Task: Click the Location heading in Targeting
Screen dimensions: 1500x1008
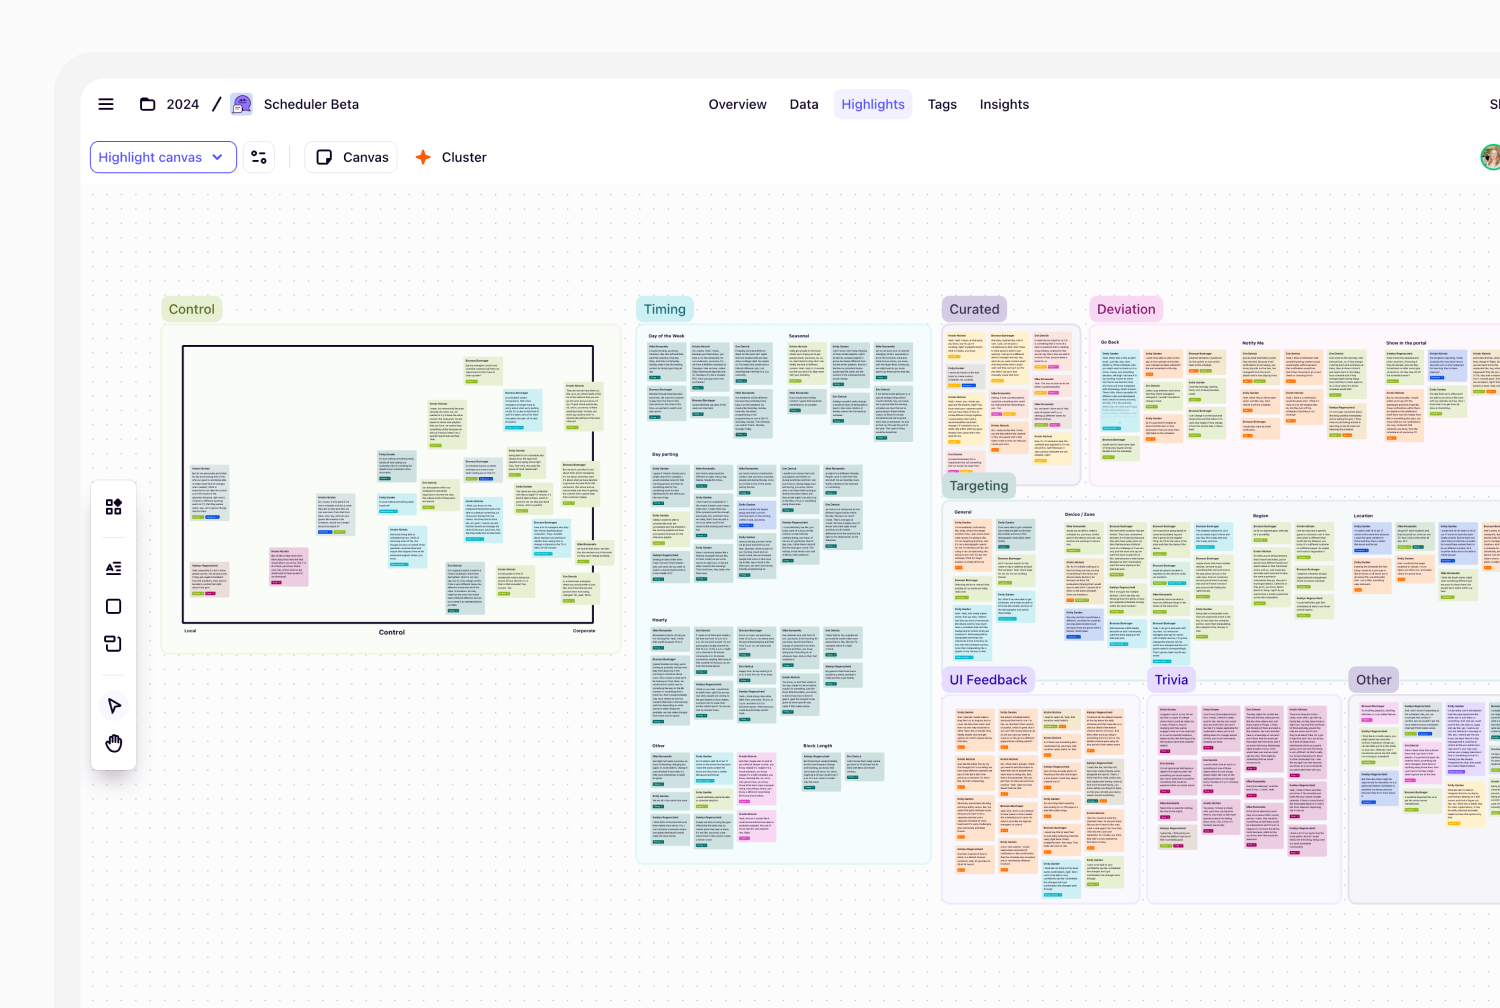Action: (1363, 516)
